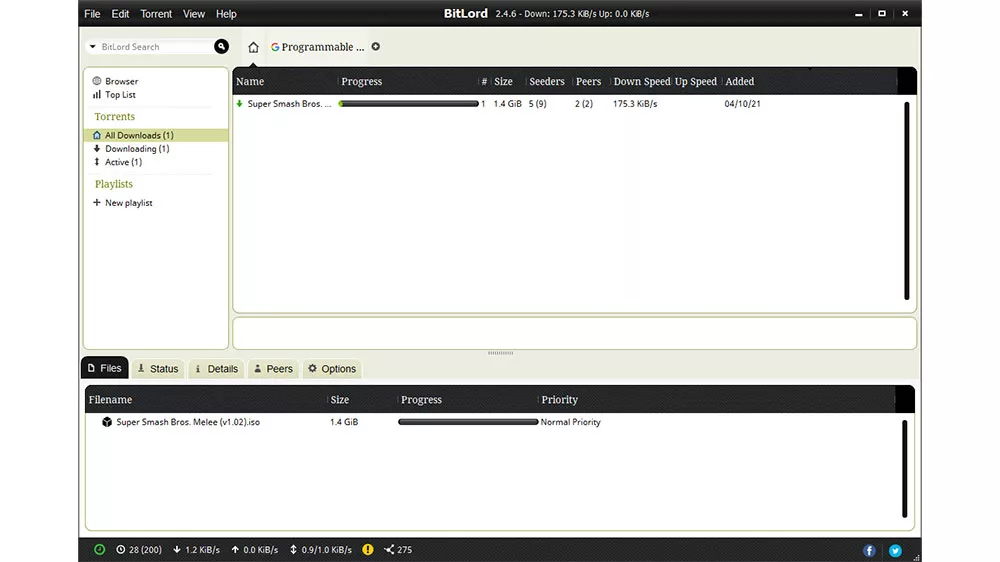Open Top List in the sidebar
The height and width of the screenshot is (562, 1000).
pyautogui.click(x=114, y=94)
